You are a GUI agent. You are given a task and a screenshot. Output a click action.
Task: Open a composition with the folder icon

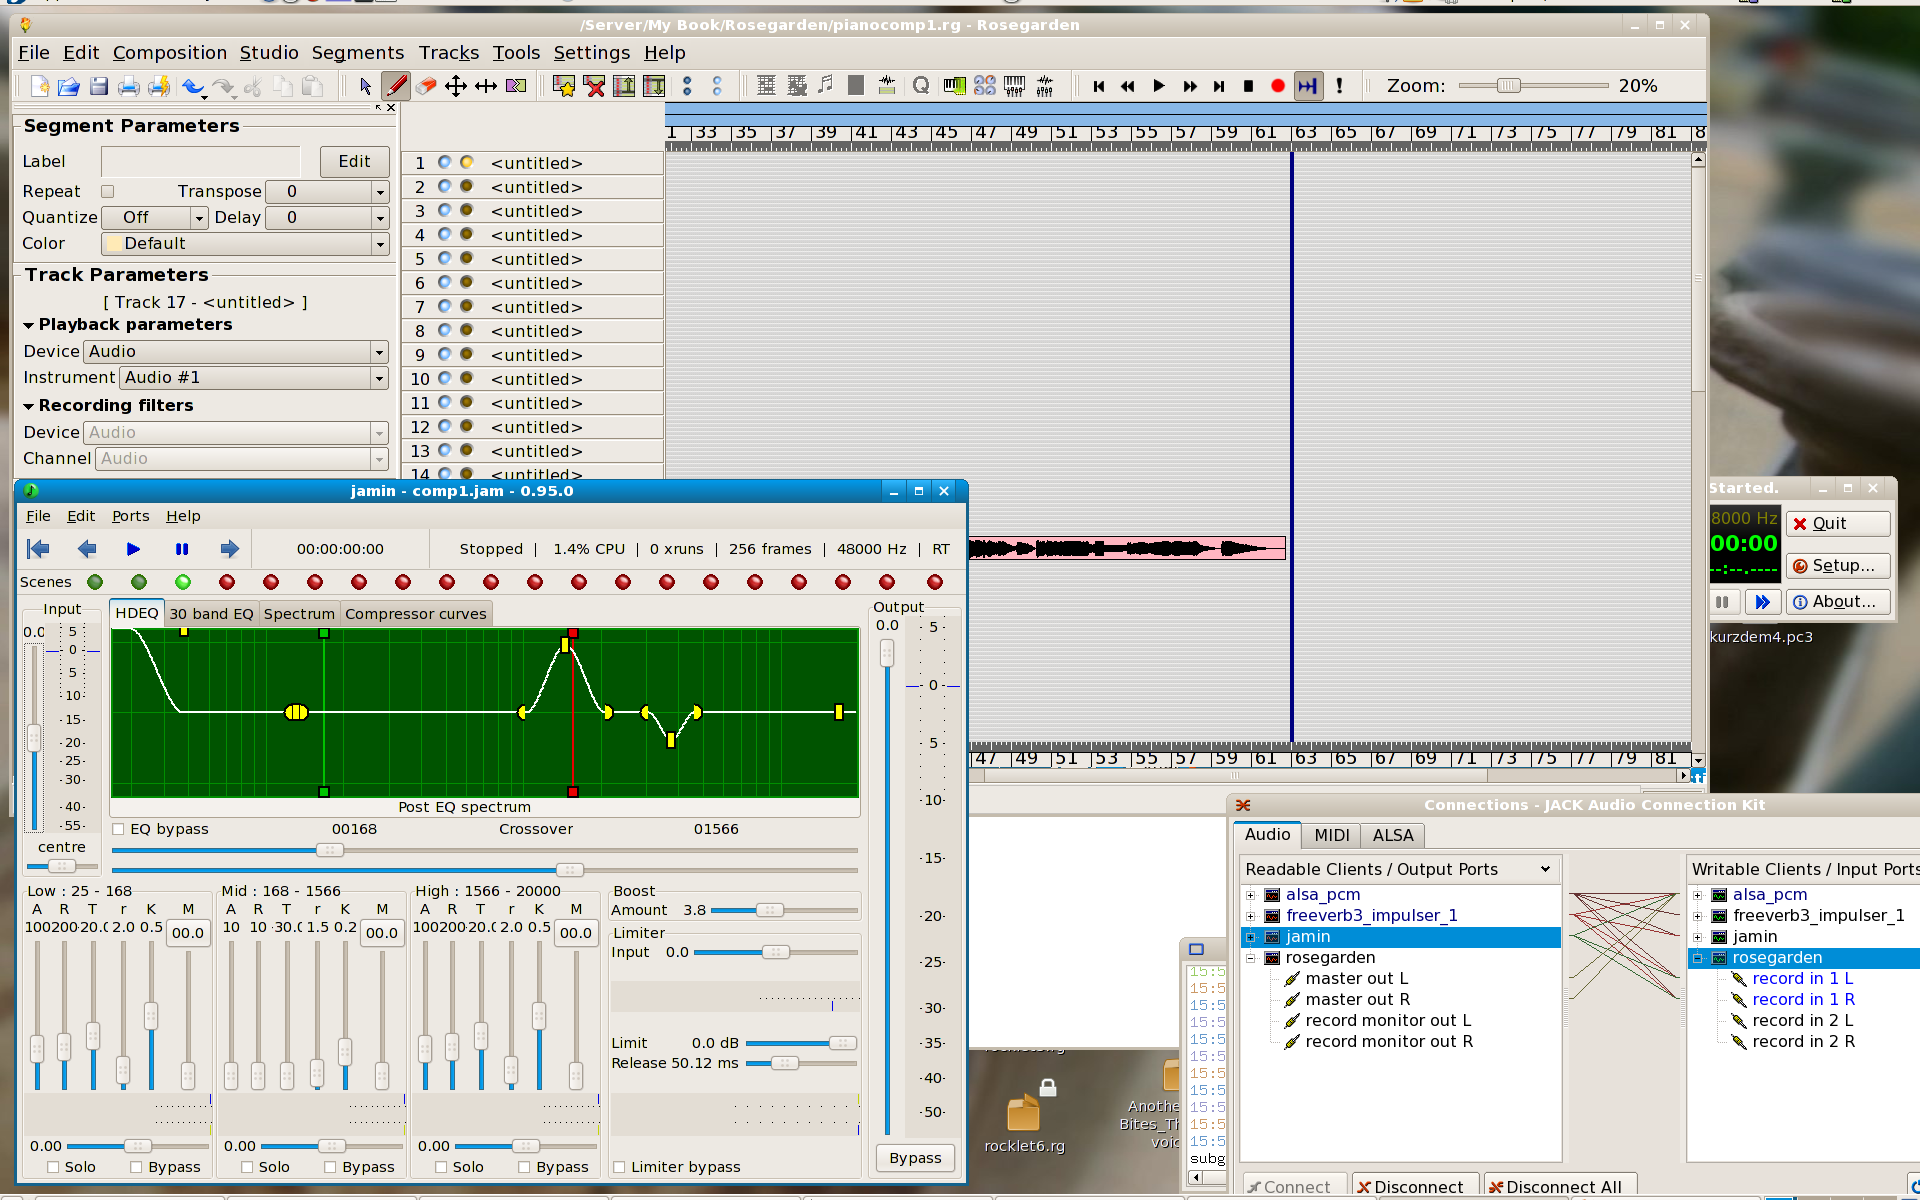click(x=68, y=87)
